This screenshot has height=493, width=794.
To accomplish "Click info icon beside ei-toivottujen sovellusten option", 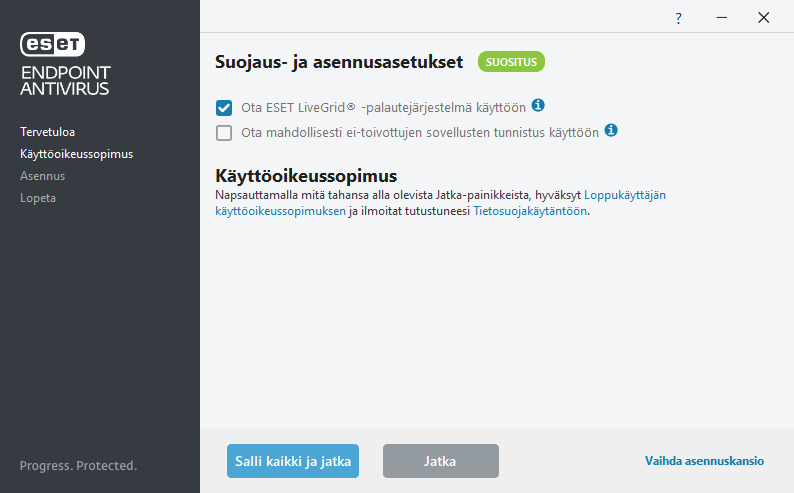I will tap(611, 130).
